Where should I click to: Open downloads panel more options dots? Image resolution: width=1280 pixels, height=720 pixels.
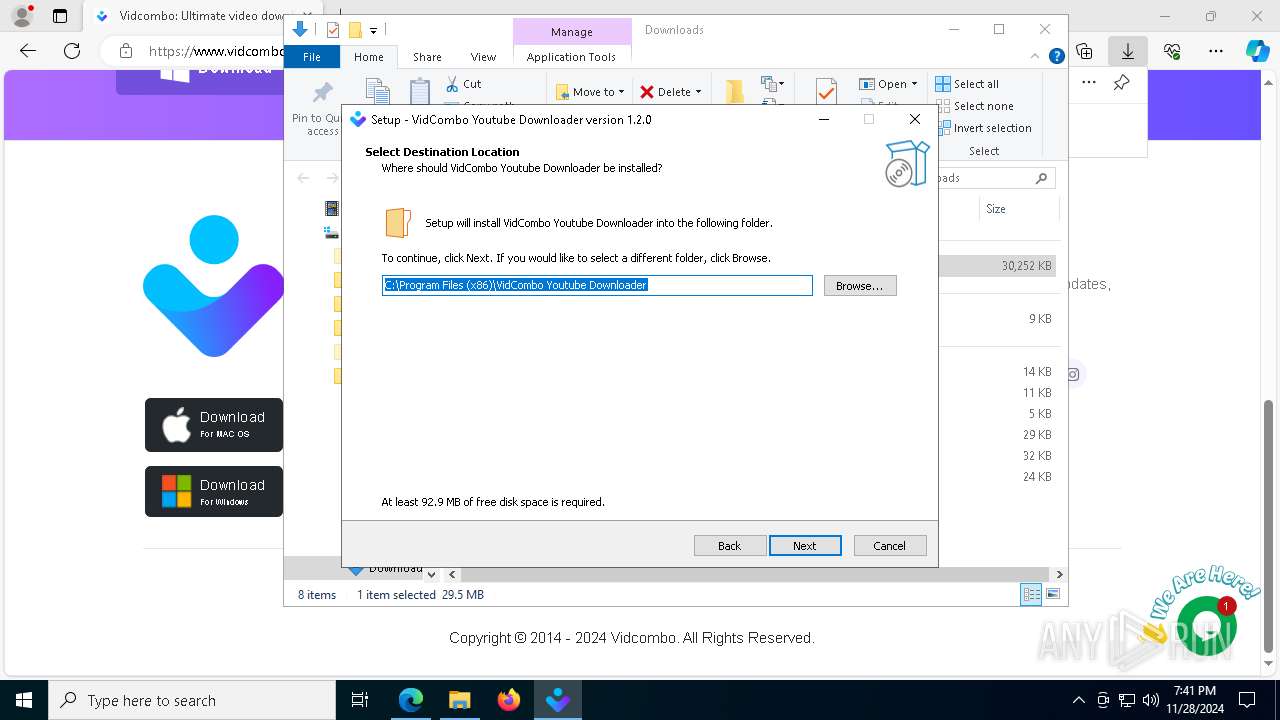(1089, 83)
